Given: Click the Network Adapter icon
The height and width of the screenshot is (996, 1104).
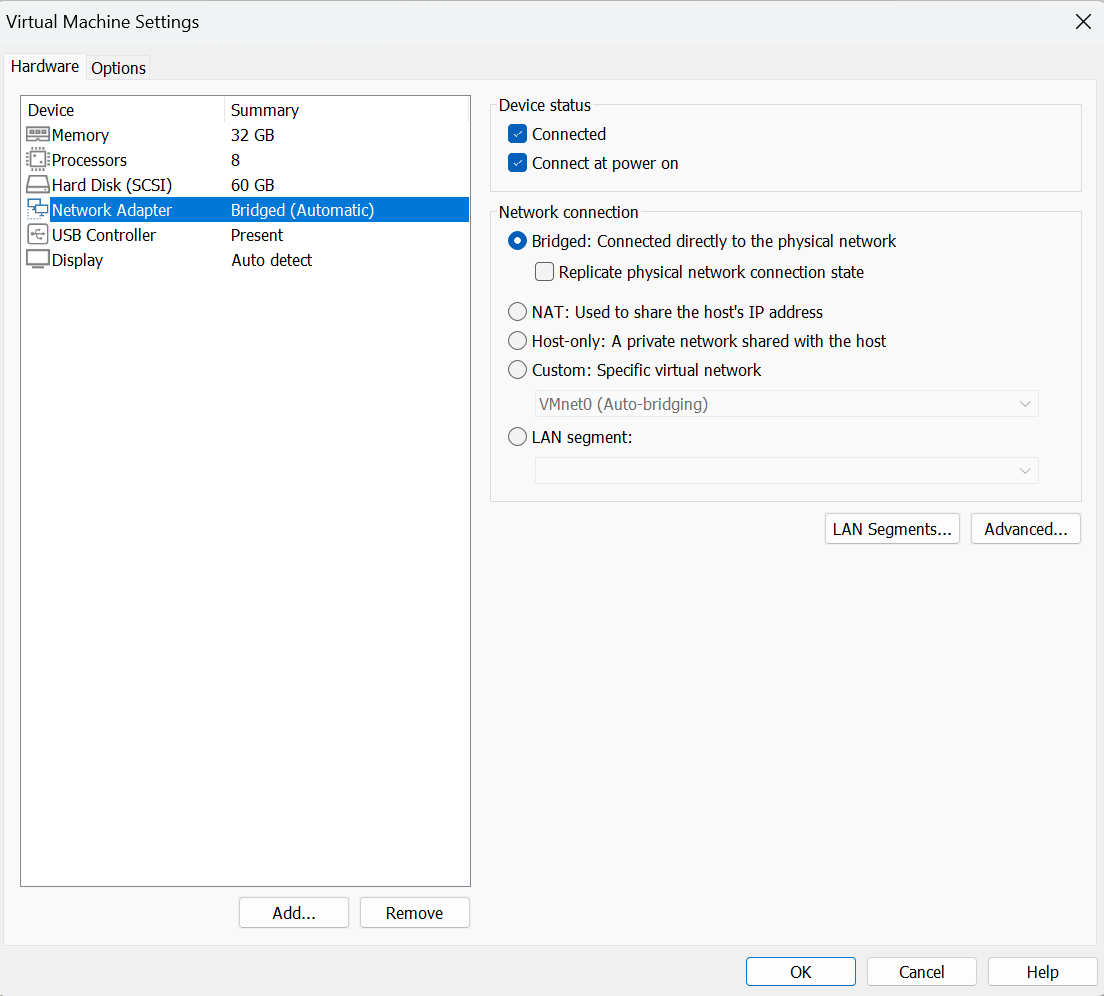Looking at the screenshot, I should point(38,209).
